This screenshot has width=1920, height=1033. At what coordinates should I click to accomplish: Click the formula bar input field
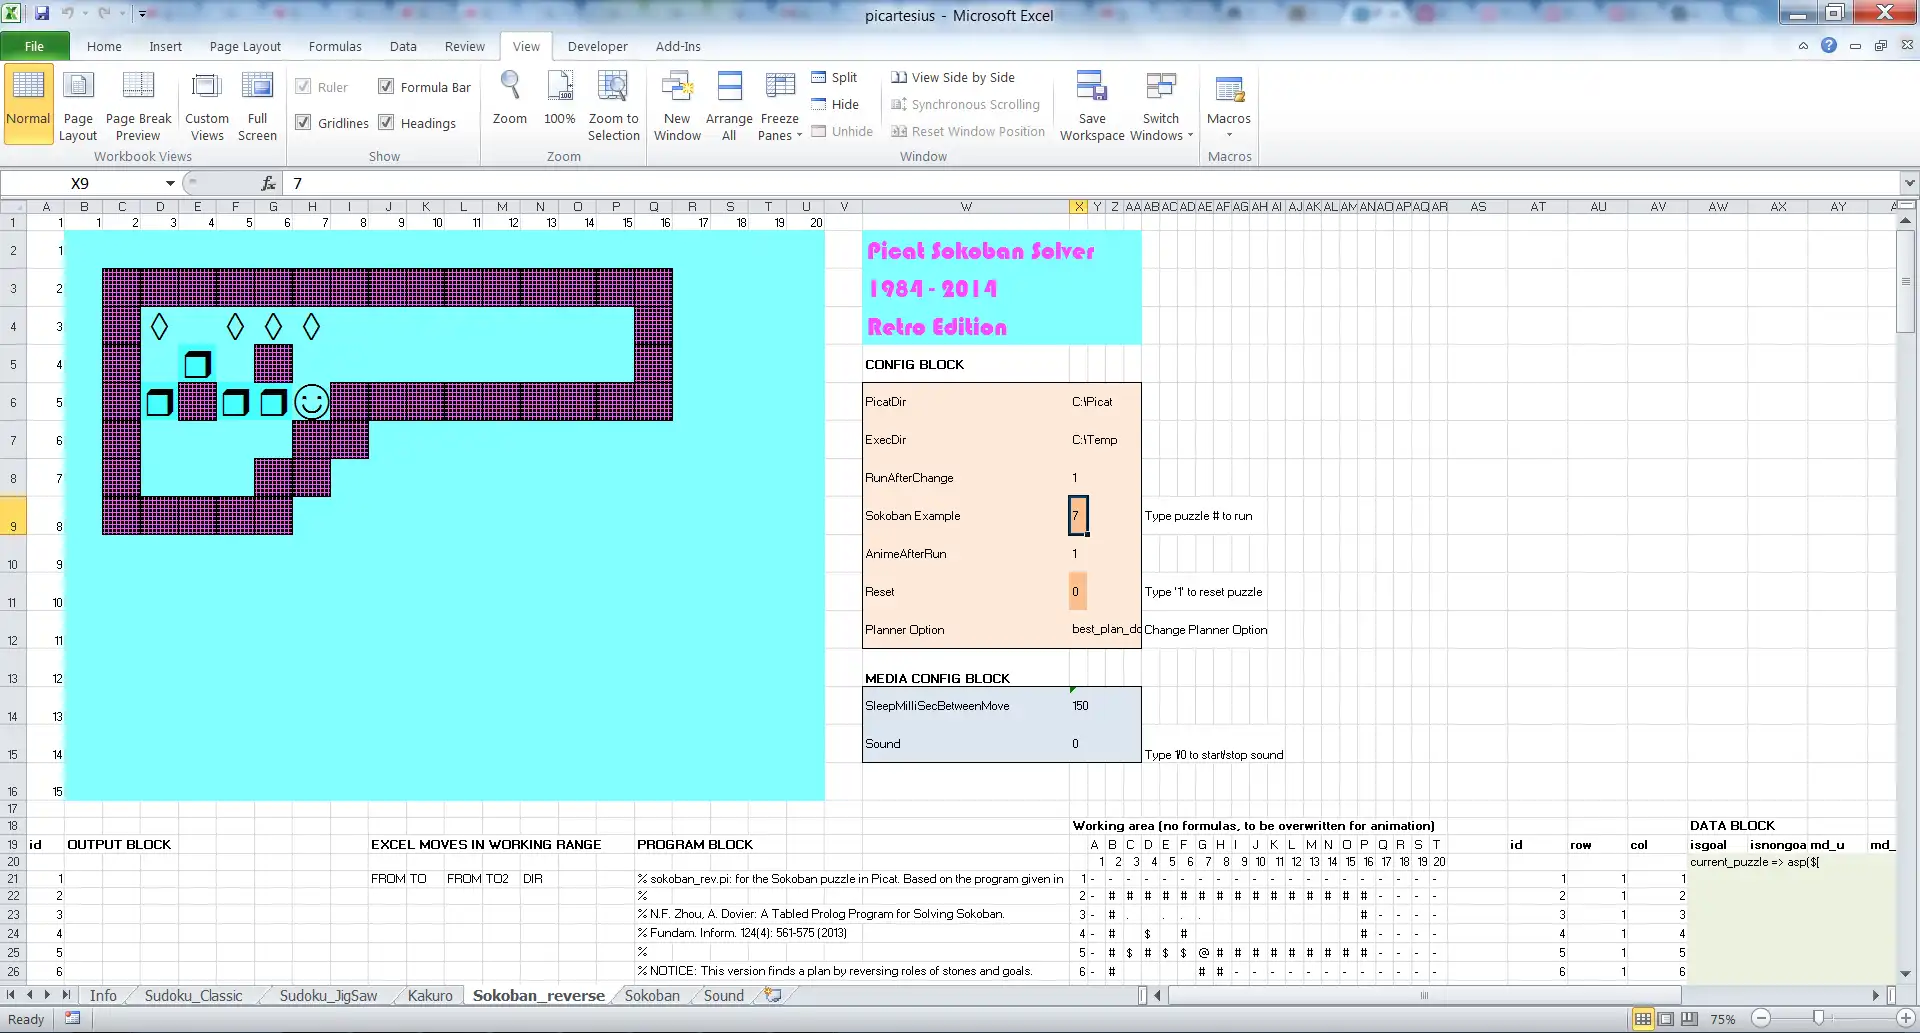[1093, 183]
